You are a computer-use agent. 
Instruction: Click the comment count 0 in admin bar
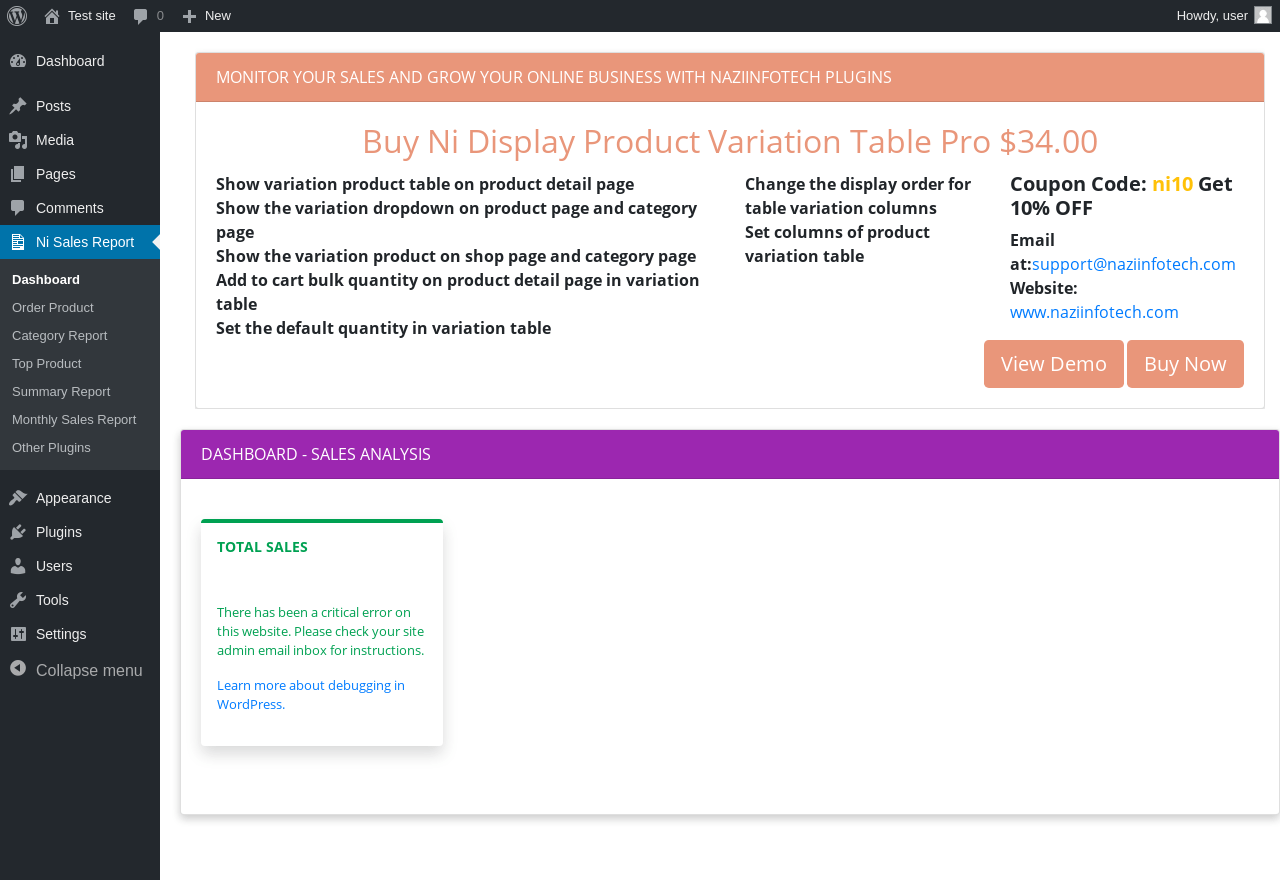point(160,16)
